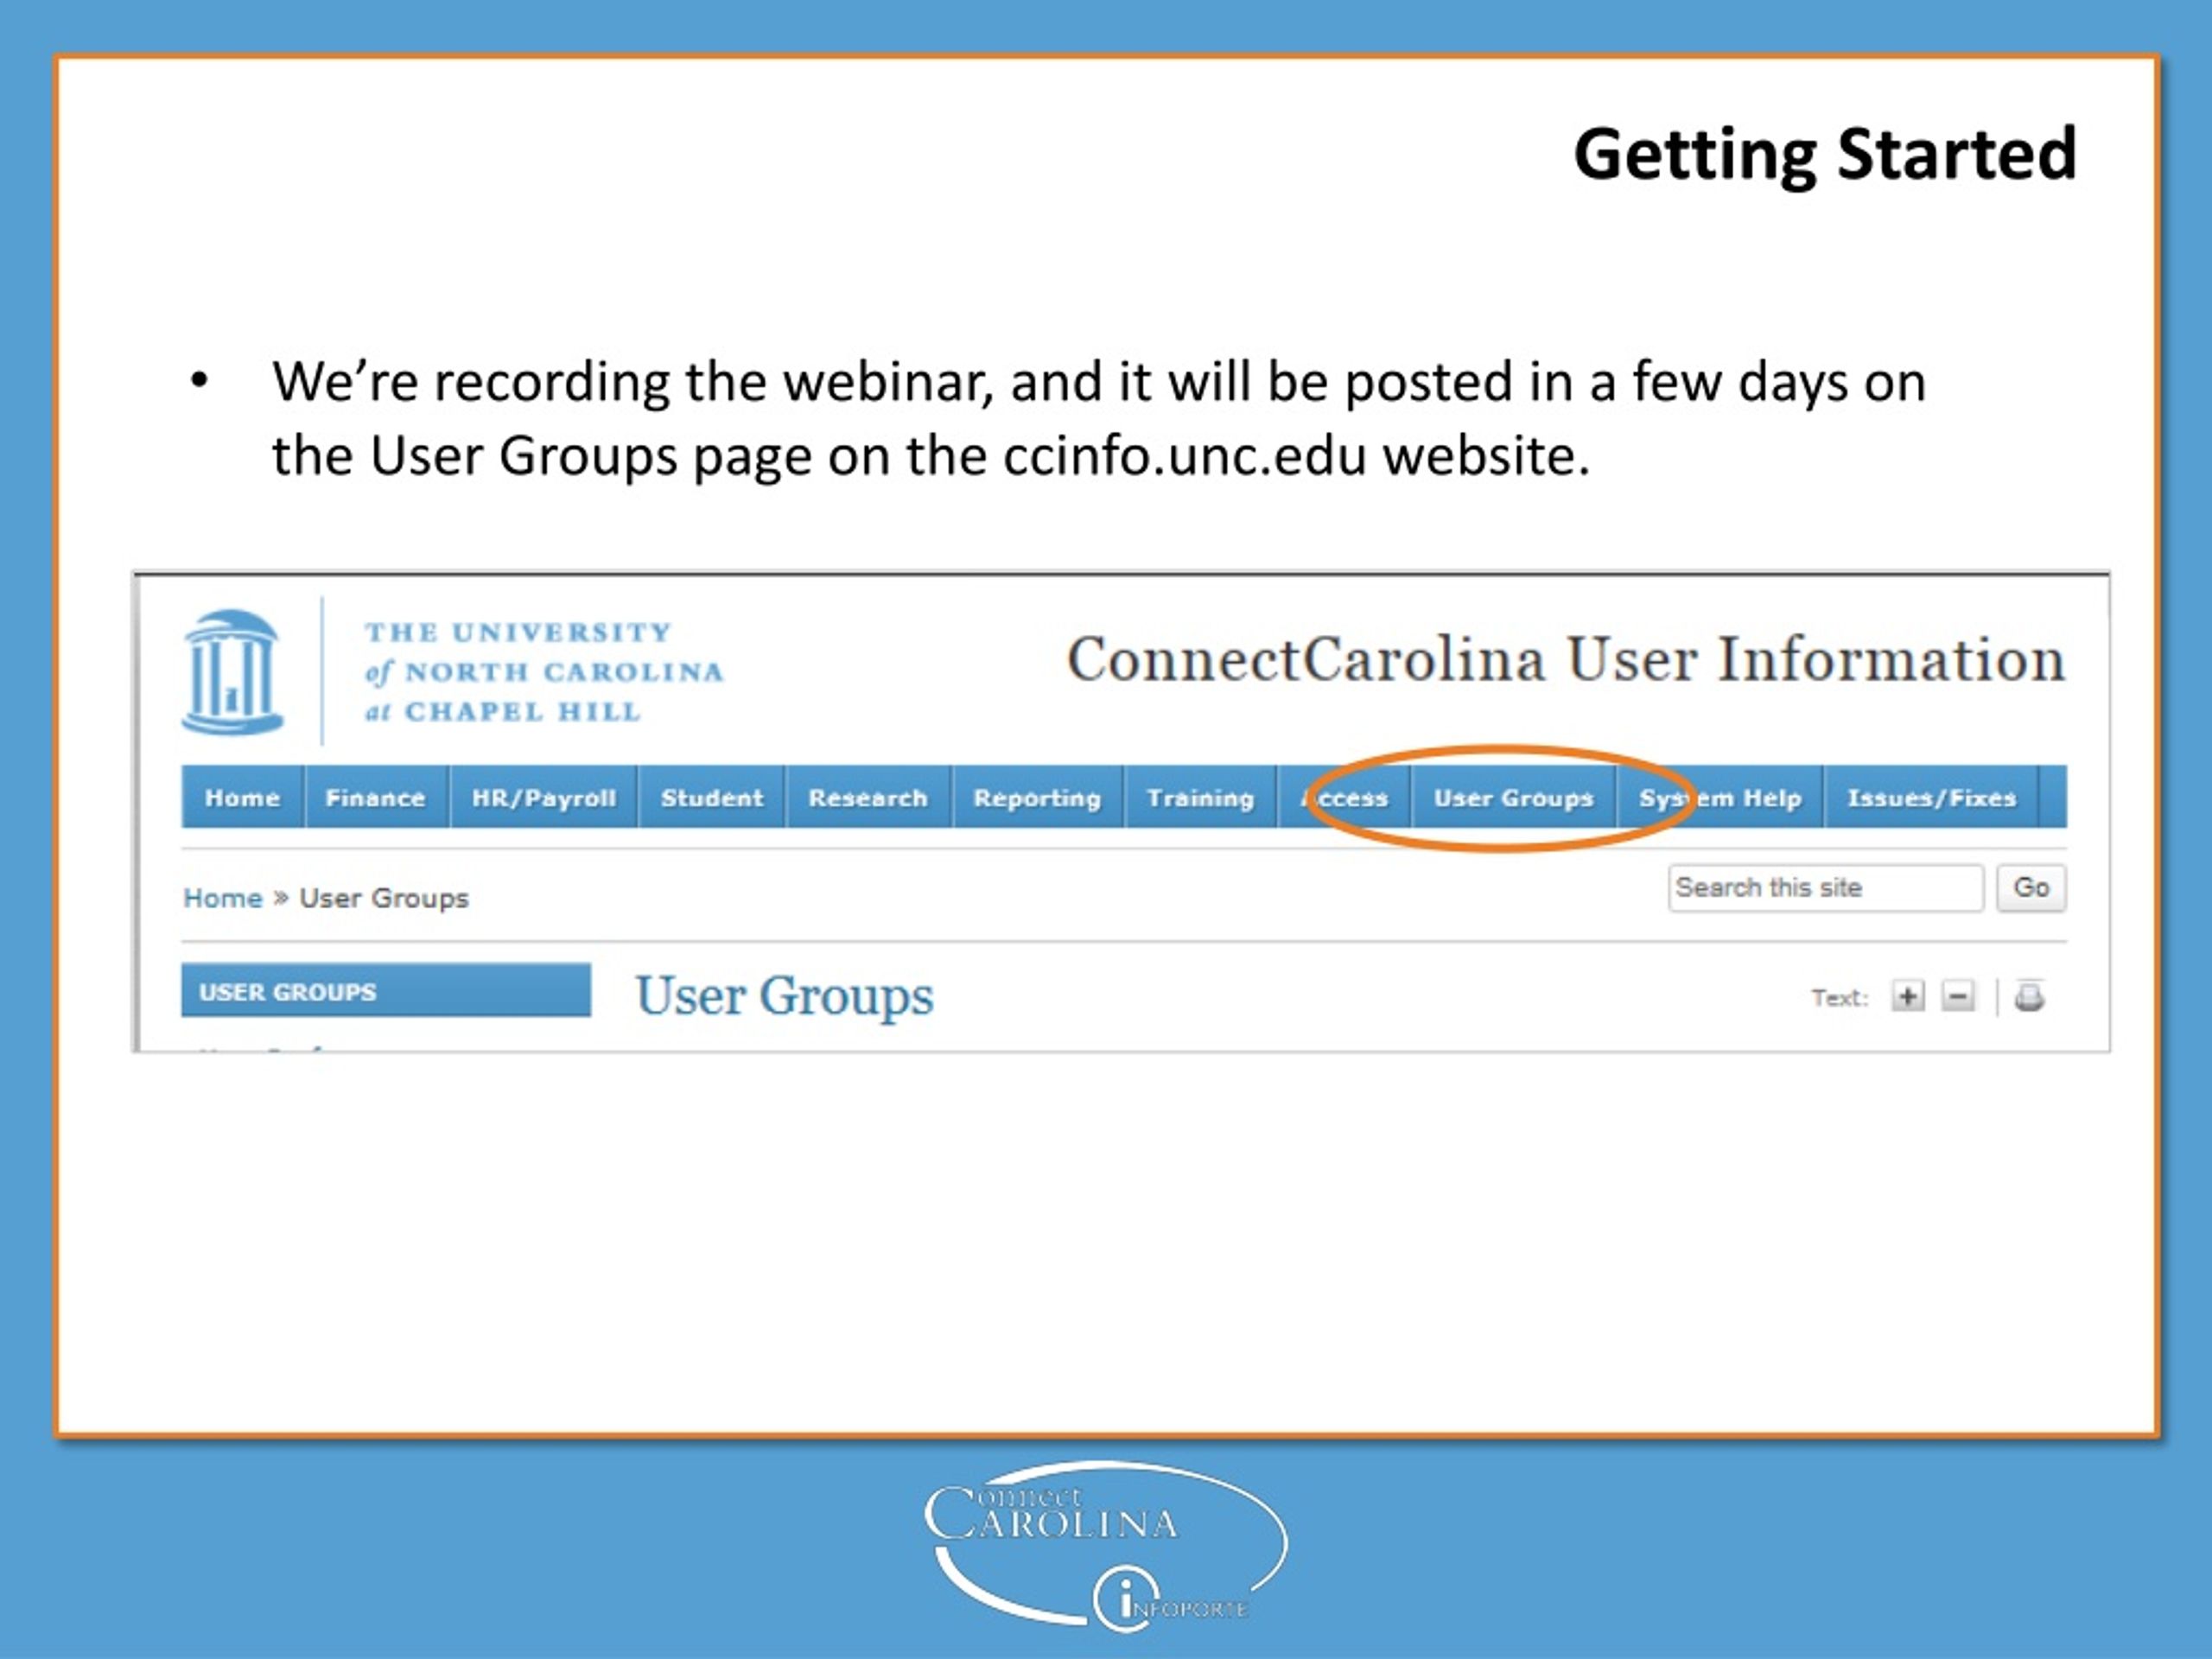Open the HR/Payroll menu tab
This screenshot has height=1659, width=2212.
(x=544, y=797)
